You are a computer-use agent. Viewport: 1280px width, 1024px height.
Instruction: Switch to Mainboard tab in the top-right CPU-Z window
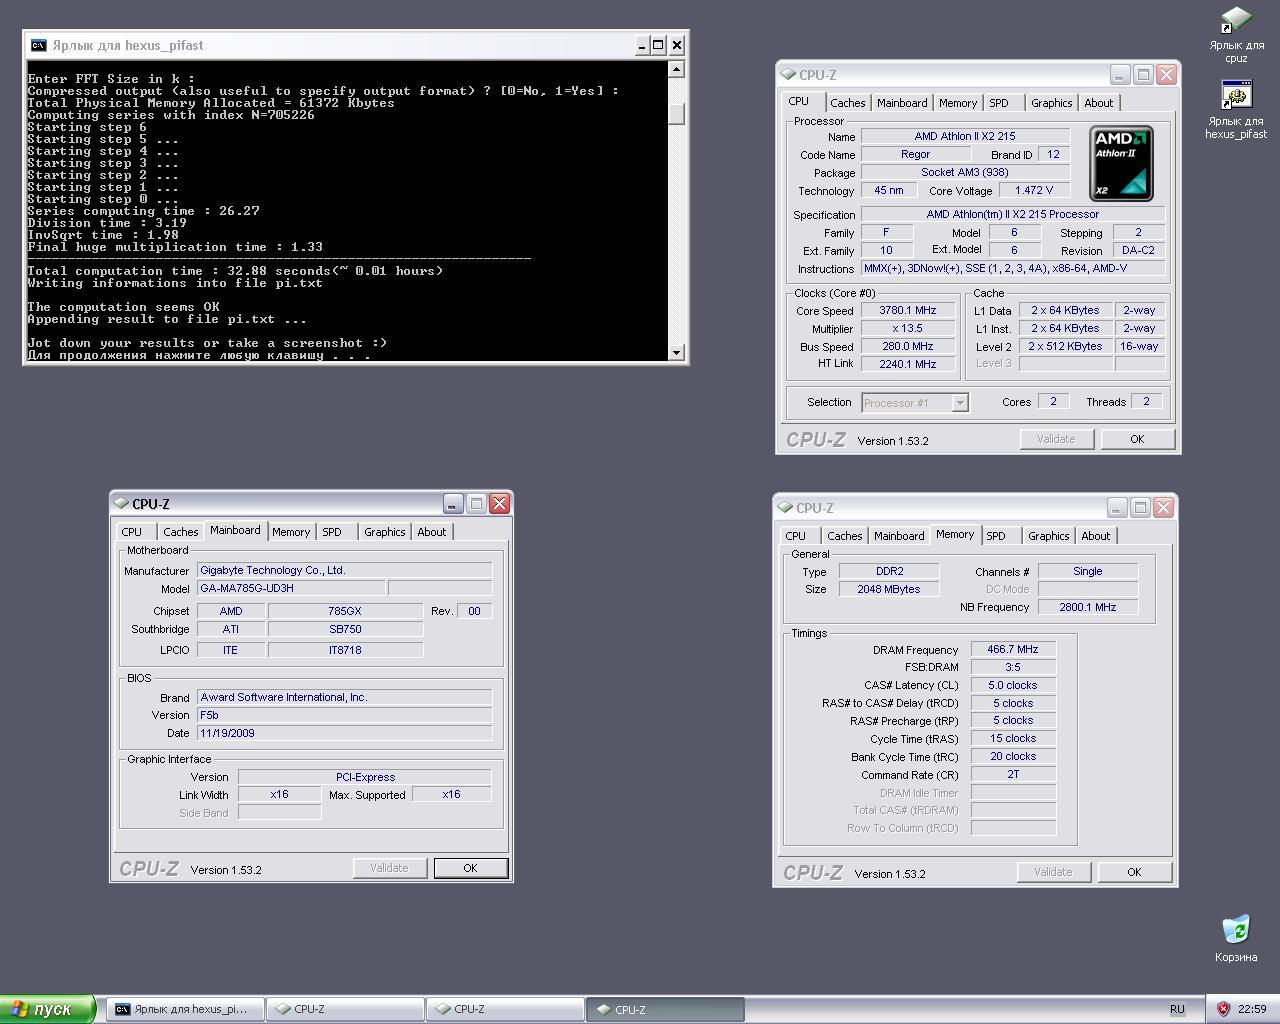[901, 103]
